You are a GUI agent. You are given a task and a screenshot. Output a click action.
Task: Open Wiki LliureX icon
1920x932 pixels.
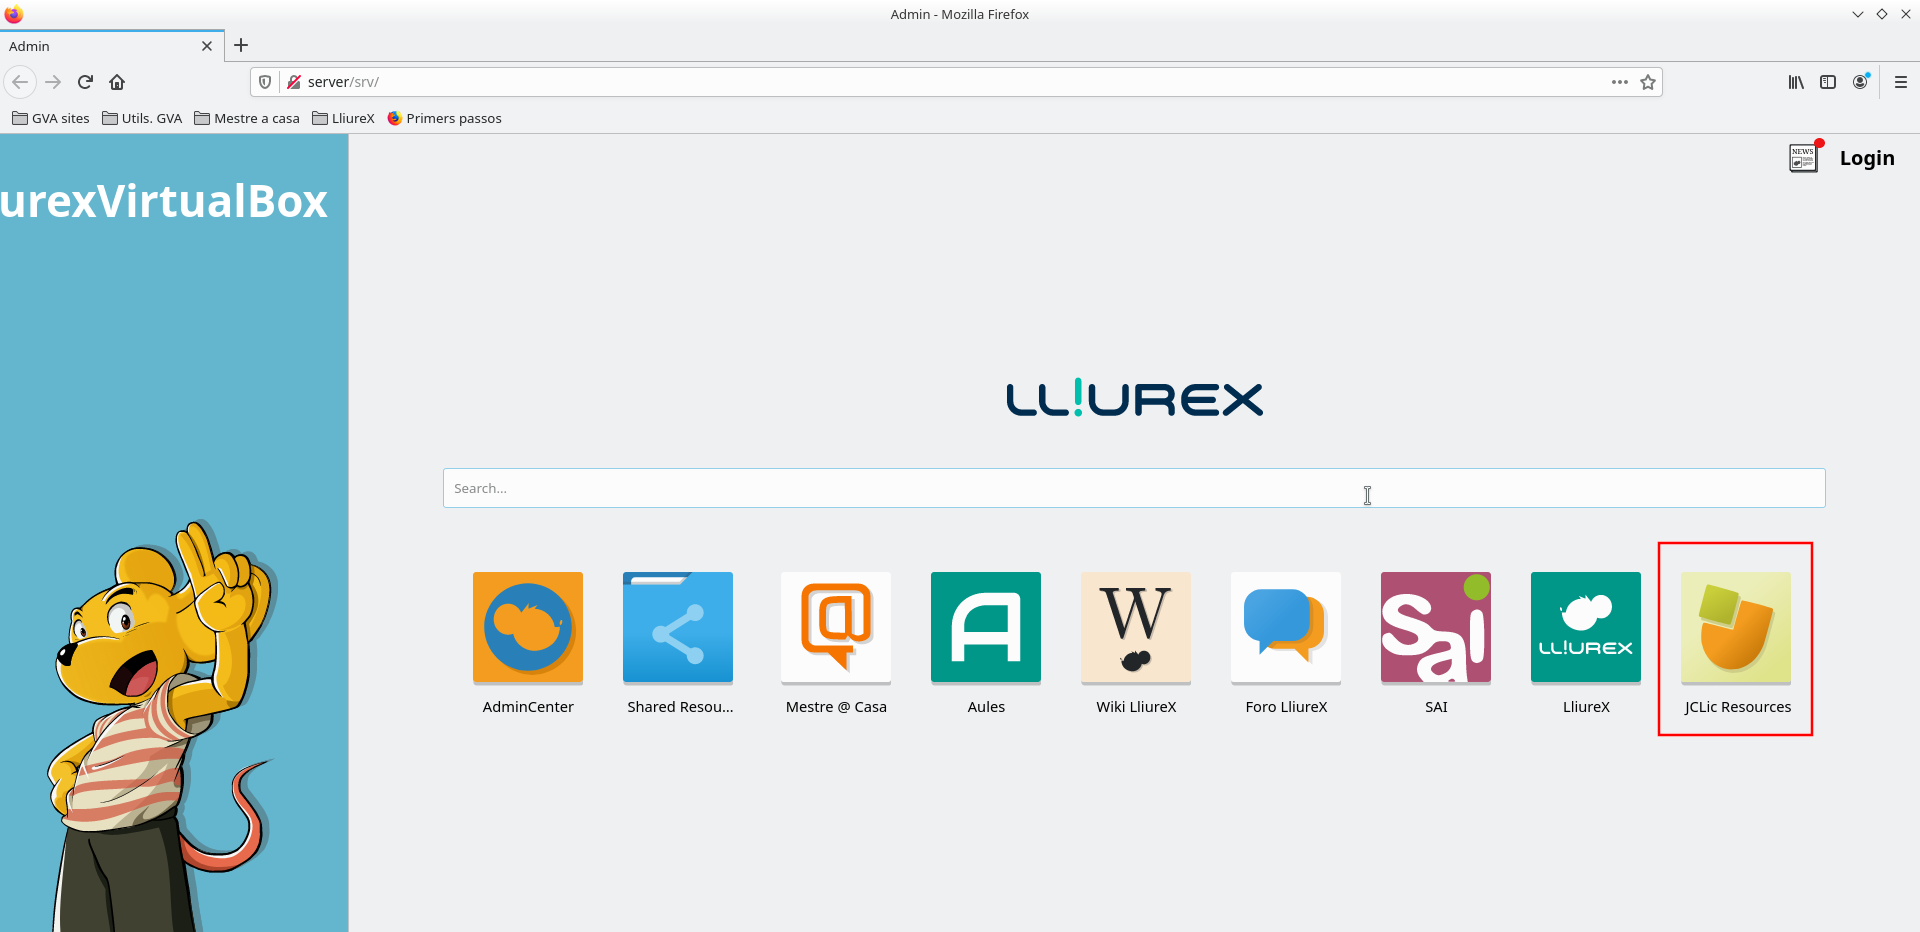[x=1135, y=627]
